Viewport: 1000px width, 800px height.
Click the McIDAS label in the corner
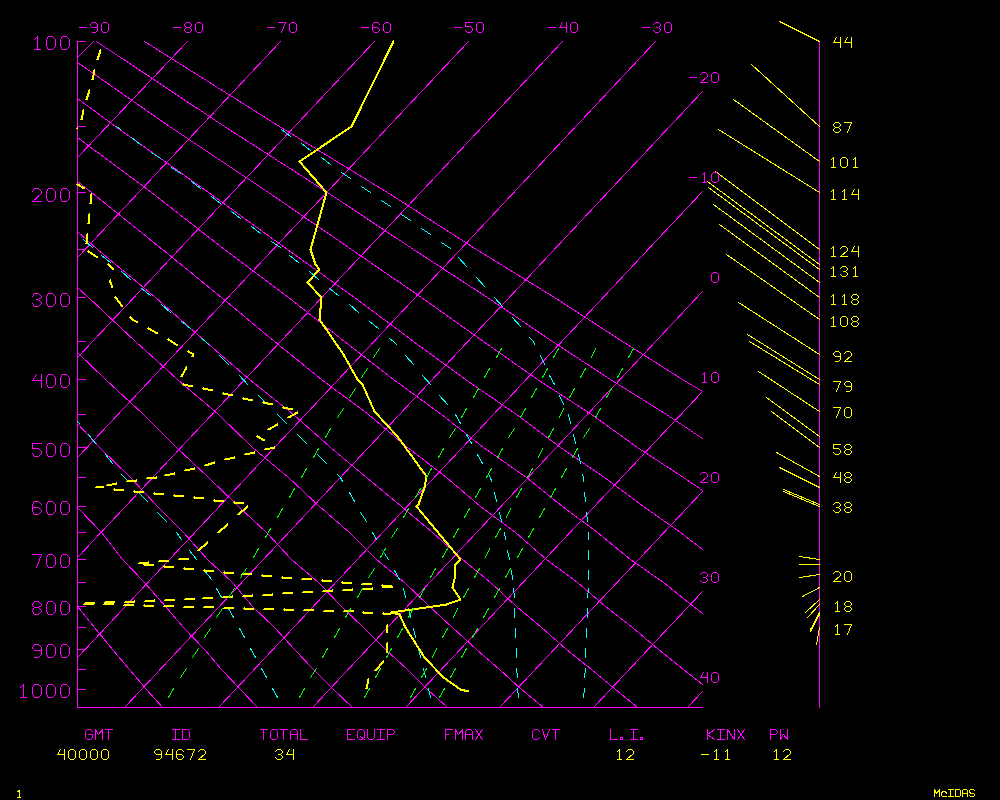[953, 792]
